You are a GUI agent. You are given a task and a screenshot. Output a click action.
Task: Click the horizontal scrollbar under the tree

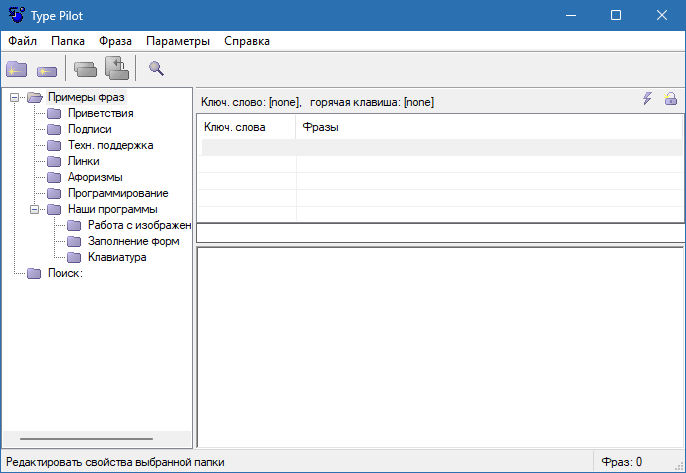97,439
